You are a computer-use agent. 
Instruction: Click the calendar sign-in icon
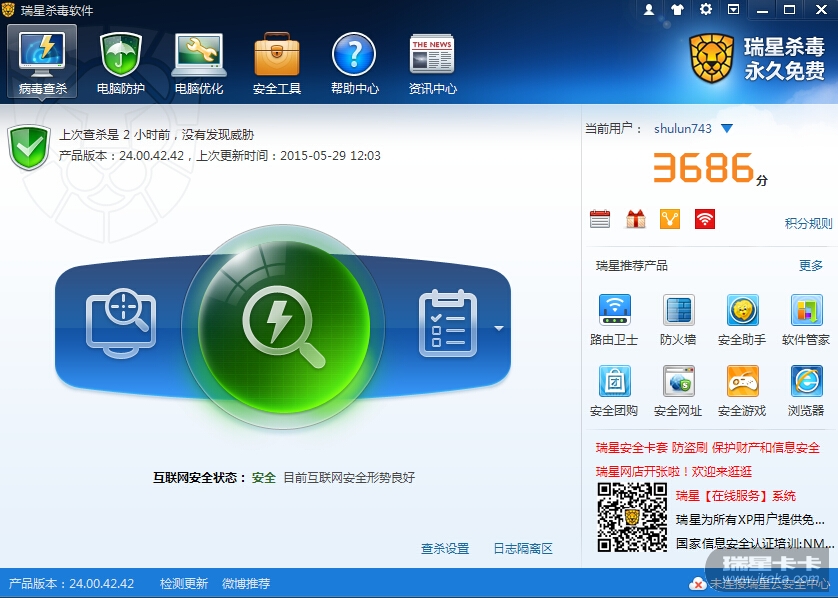[600, 219]
